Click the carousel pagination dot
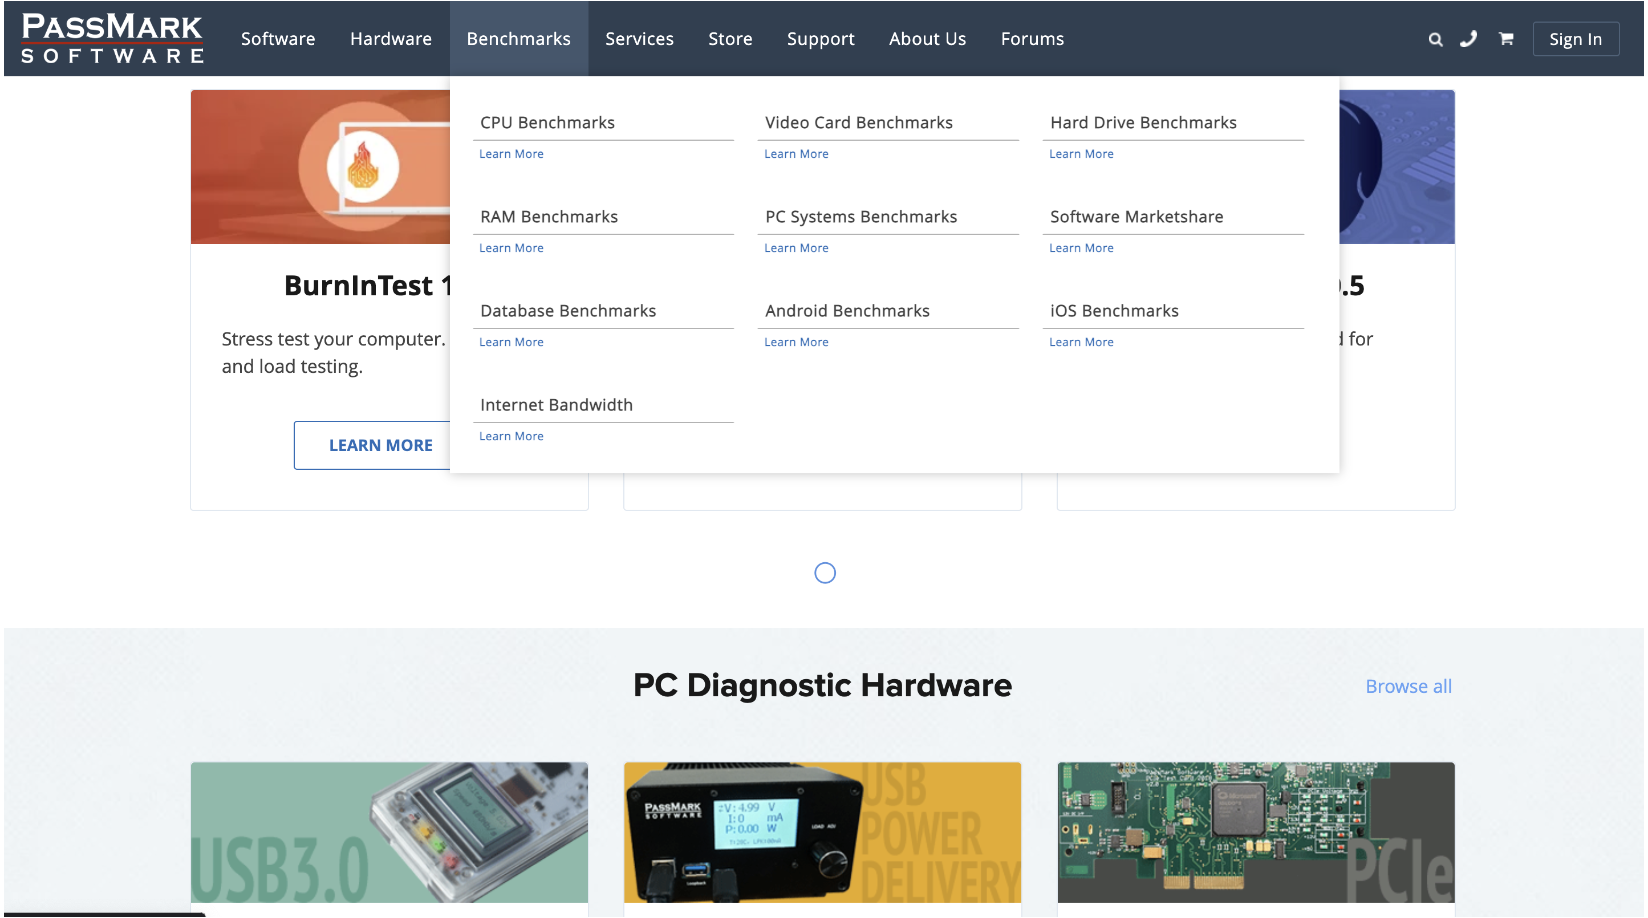1648x918 pixels. coord(825,573)
